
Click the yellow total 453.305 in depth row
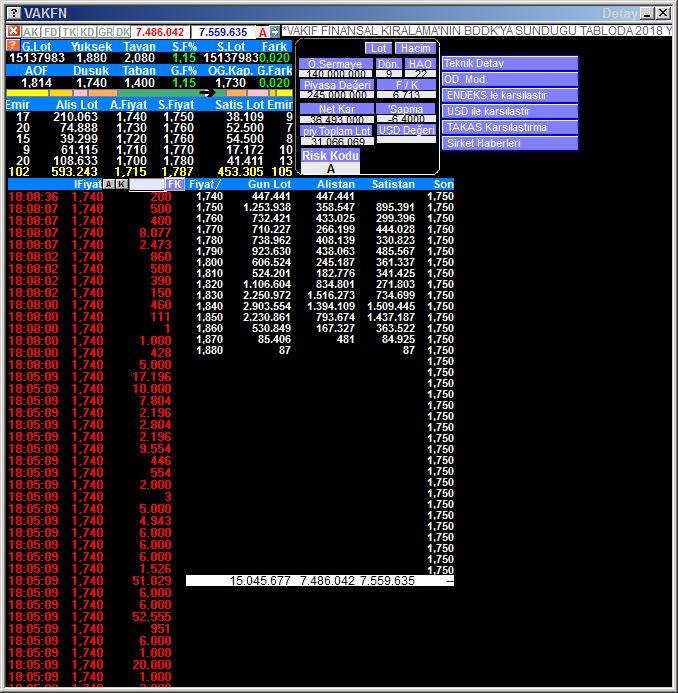[240, 172]
